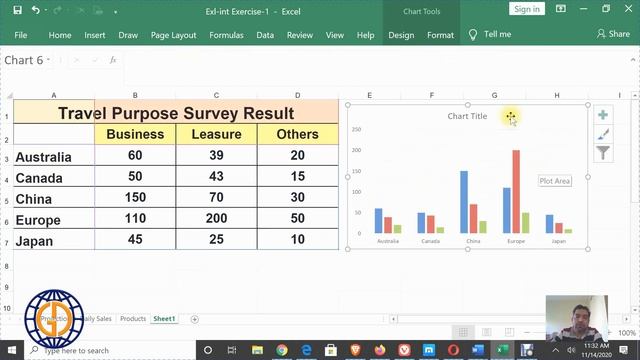Image resolution: width=640 pixels, height=360 pixels.
Task: Open the File menu
Action: point(21,36)
